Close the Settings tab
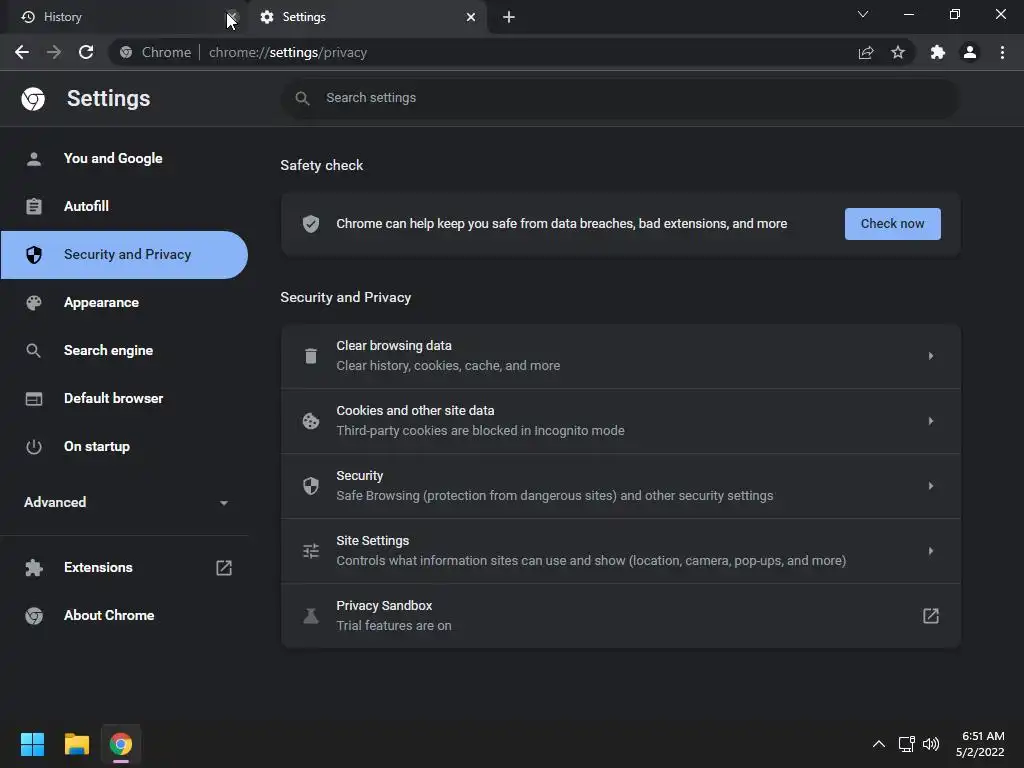This screenshot has width=1024, height=768. [x=471, y=17]
